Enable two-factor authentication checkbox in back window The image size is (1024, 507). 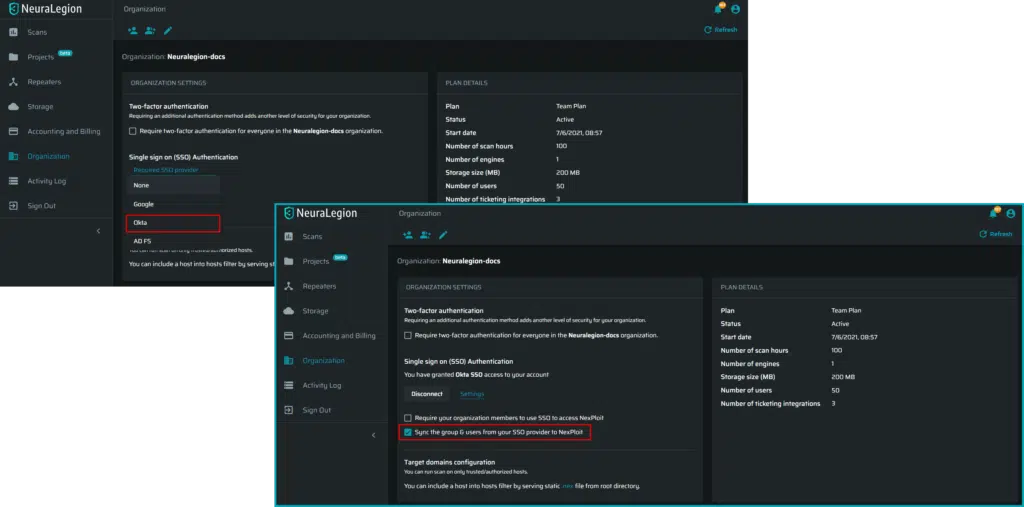[133, 131]
